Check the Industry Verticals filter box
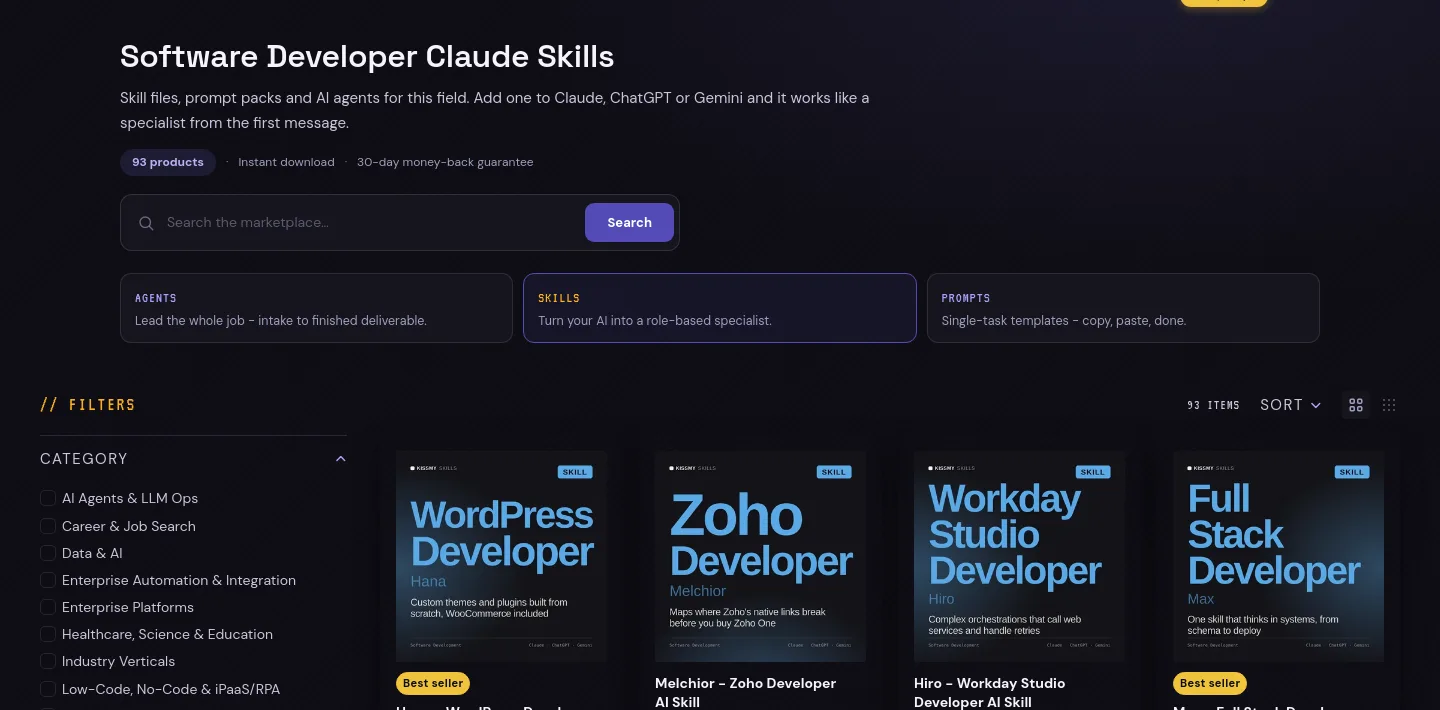This screenshot has height=710, width=1440. [x=48, y=661]
